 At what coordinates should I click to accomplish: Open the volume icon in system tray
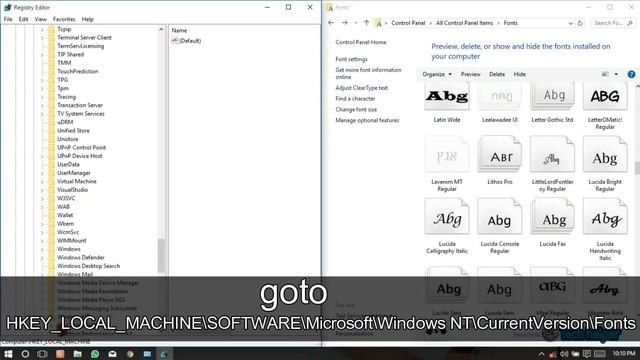click(x=564, y=354)
